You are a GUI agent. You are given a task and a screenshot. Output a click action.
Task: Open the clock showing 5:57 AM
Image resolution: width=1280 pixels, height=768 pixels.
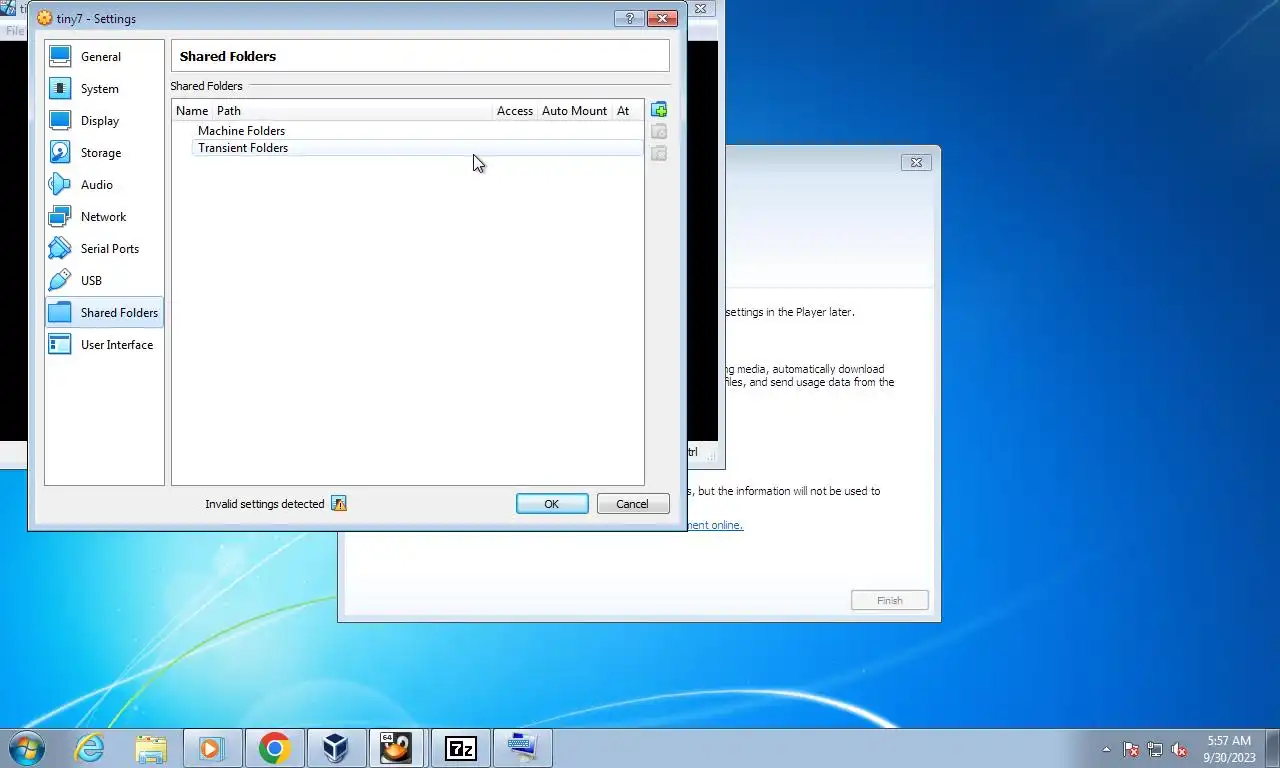point(1229,749)
